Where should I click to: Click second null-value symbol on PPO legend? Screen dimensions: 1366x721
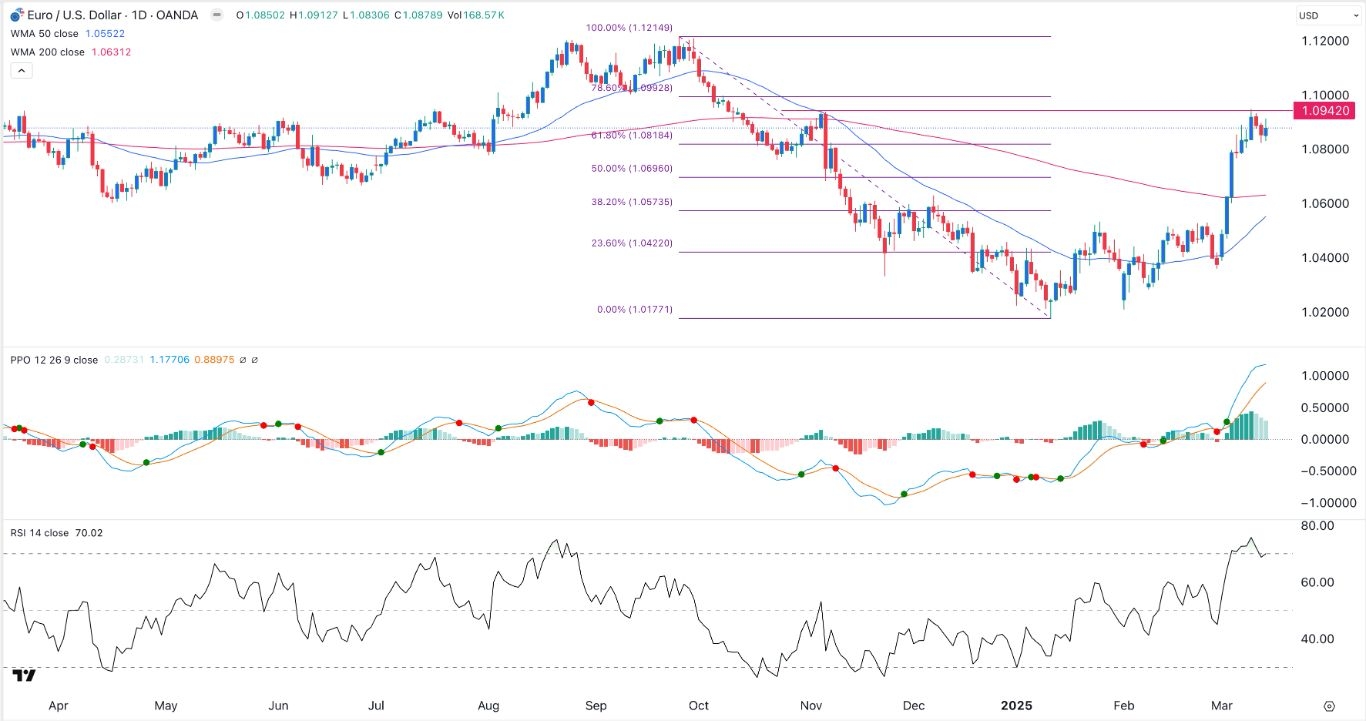(x=256, y=360)
